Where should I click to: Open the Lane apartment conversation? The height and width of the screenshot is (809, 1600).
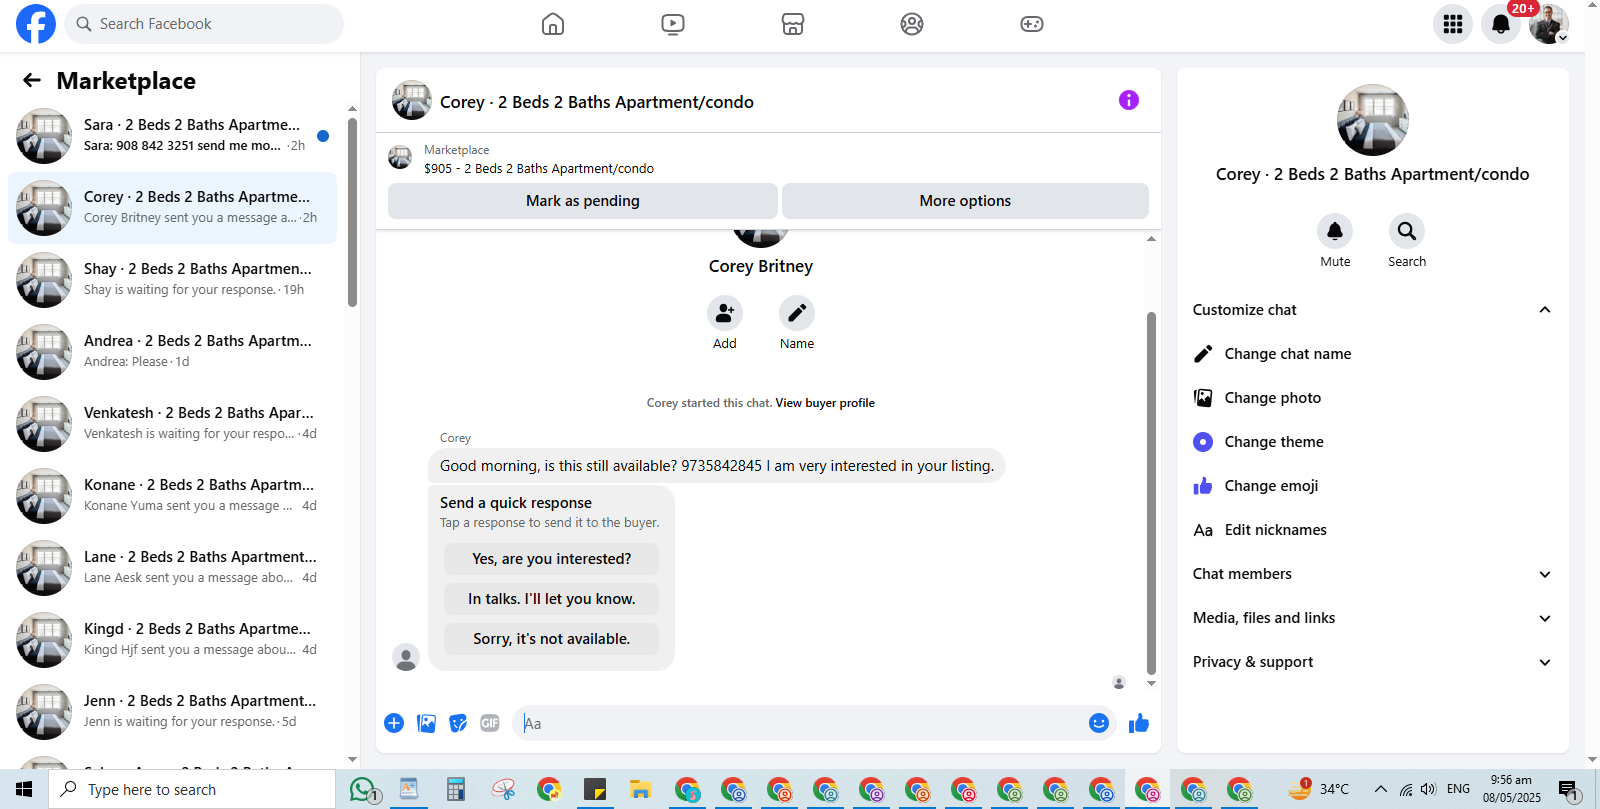pos(172,568)
